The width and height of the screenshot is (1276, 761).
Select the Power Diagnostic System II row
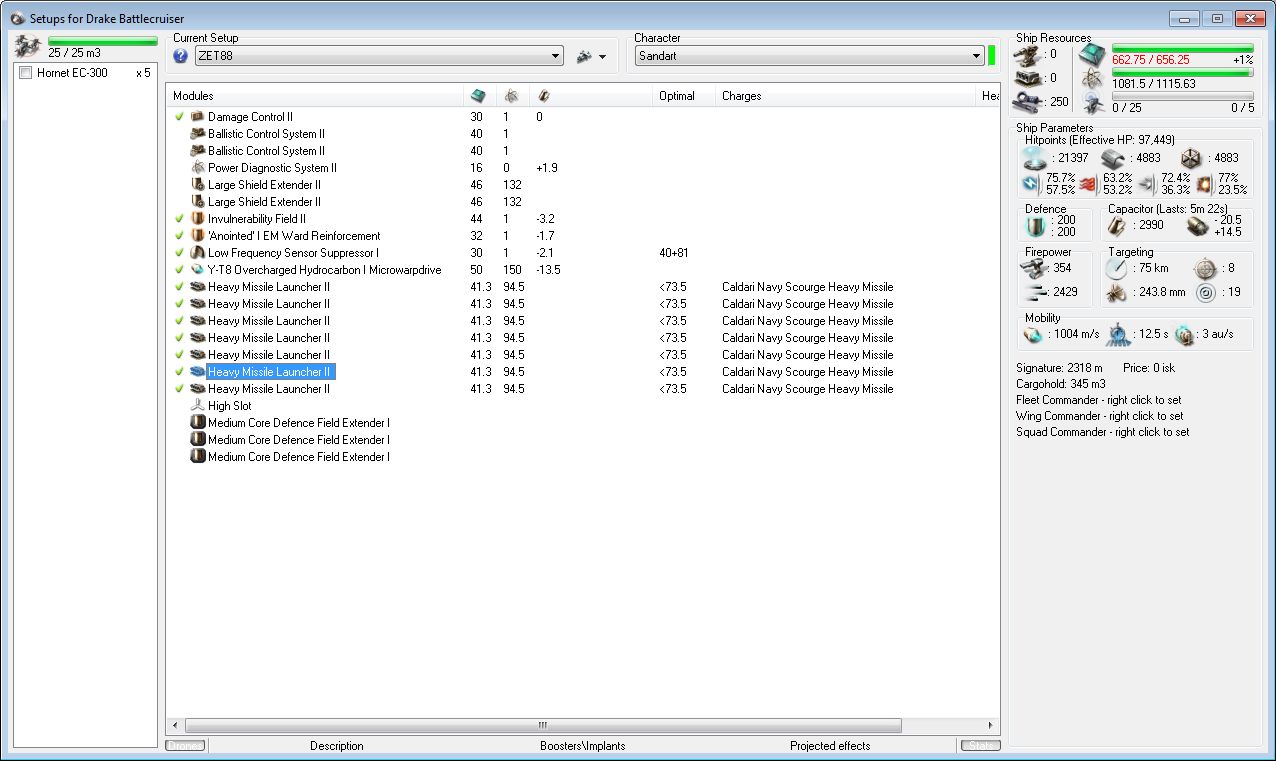583,168
